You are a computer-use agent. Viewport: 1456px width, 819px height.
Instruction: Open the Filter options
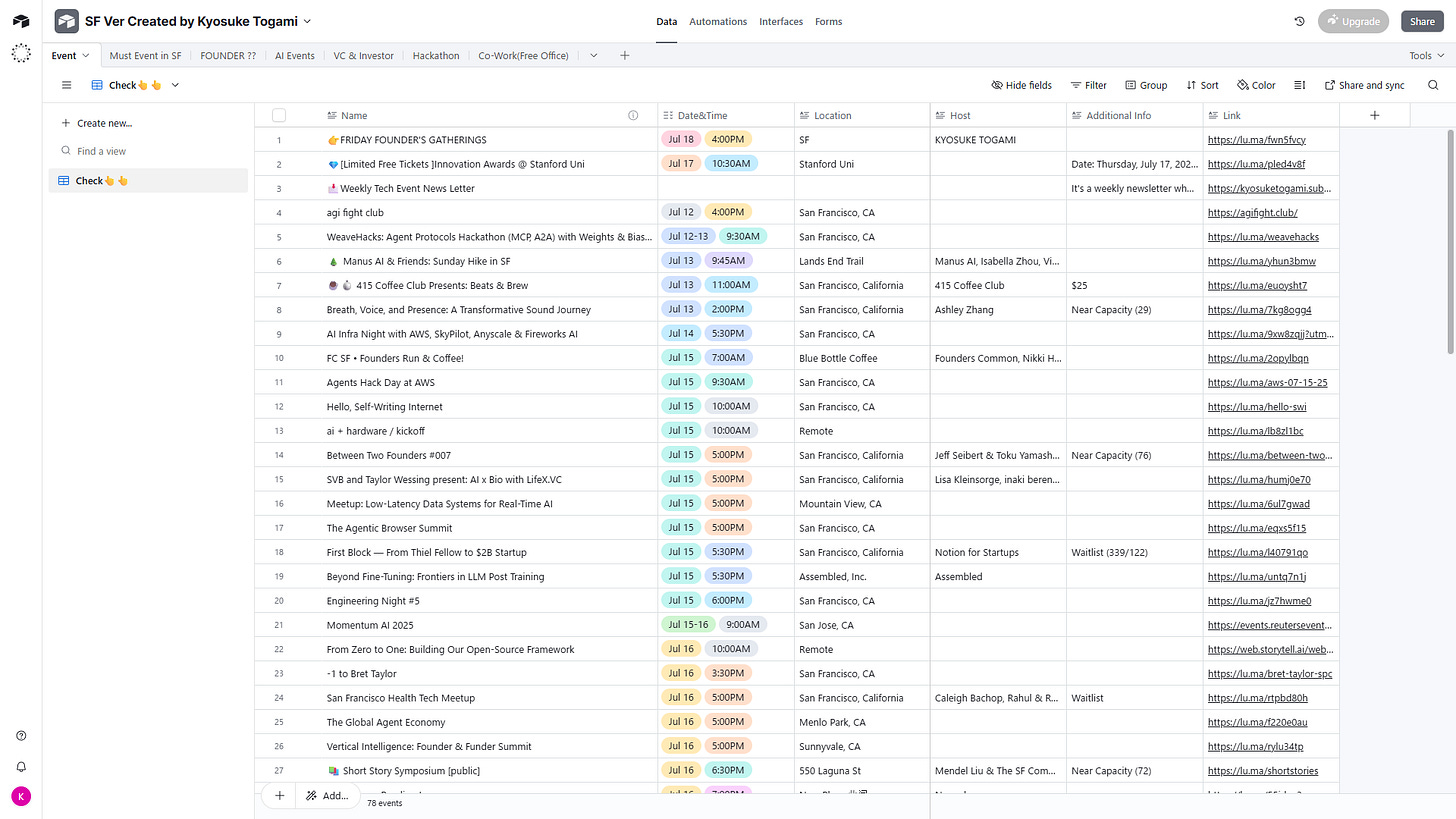tap(1088, 85)
